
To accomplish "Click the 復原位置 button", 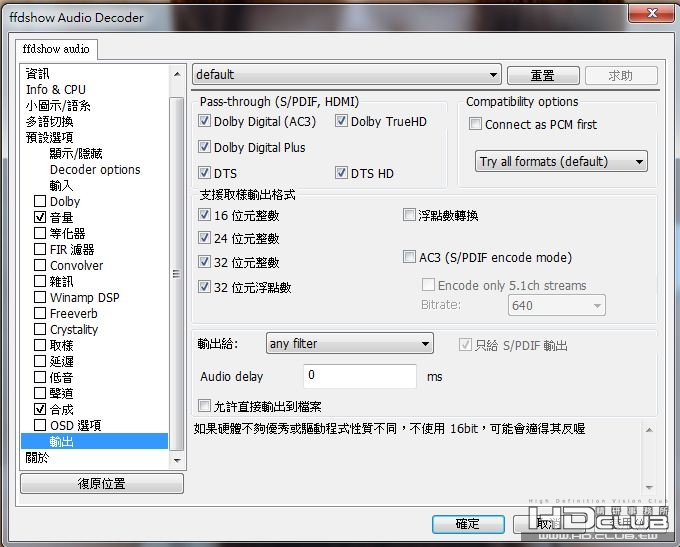I will click(x=102, y=483).
